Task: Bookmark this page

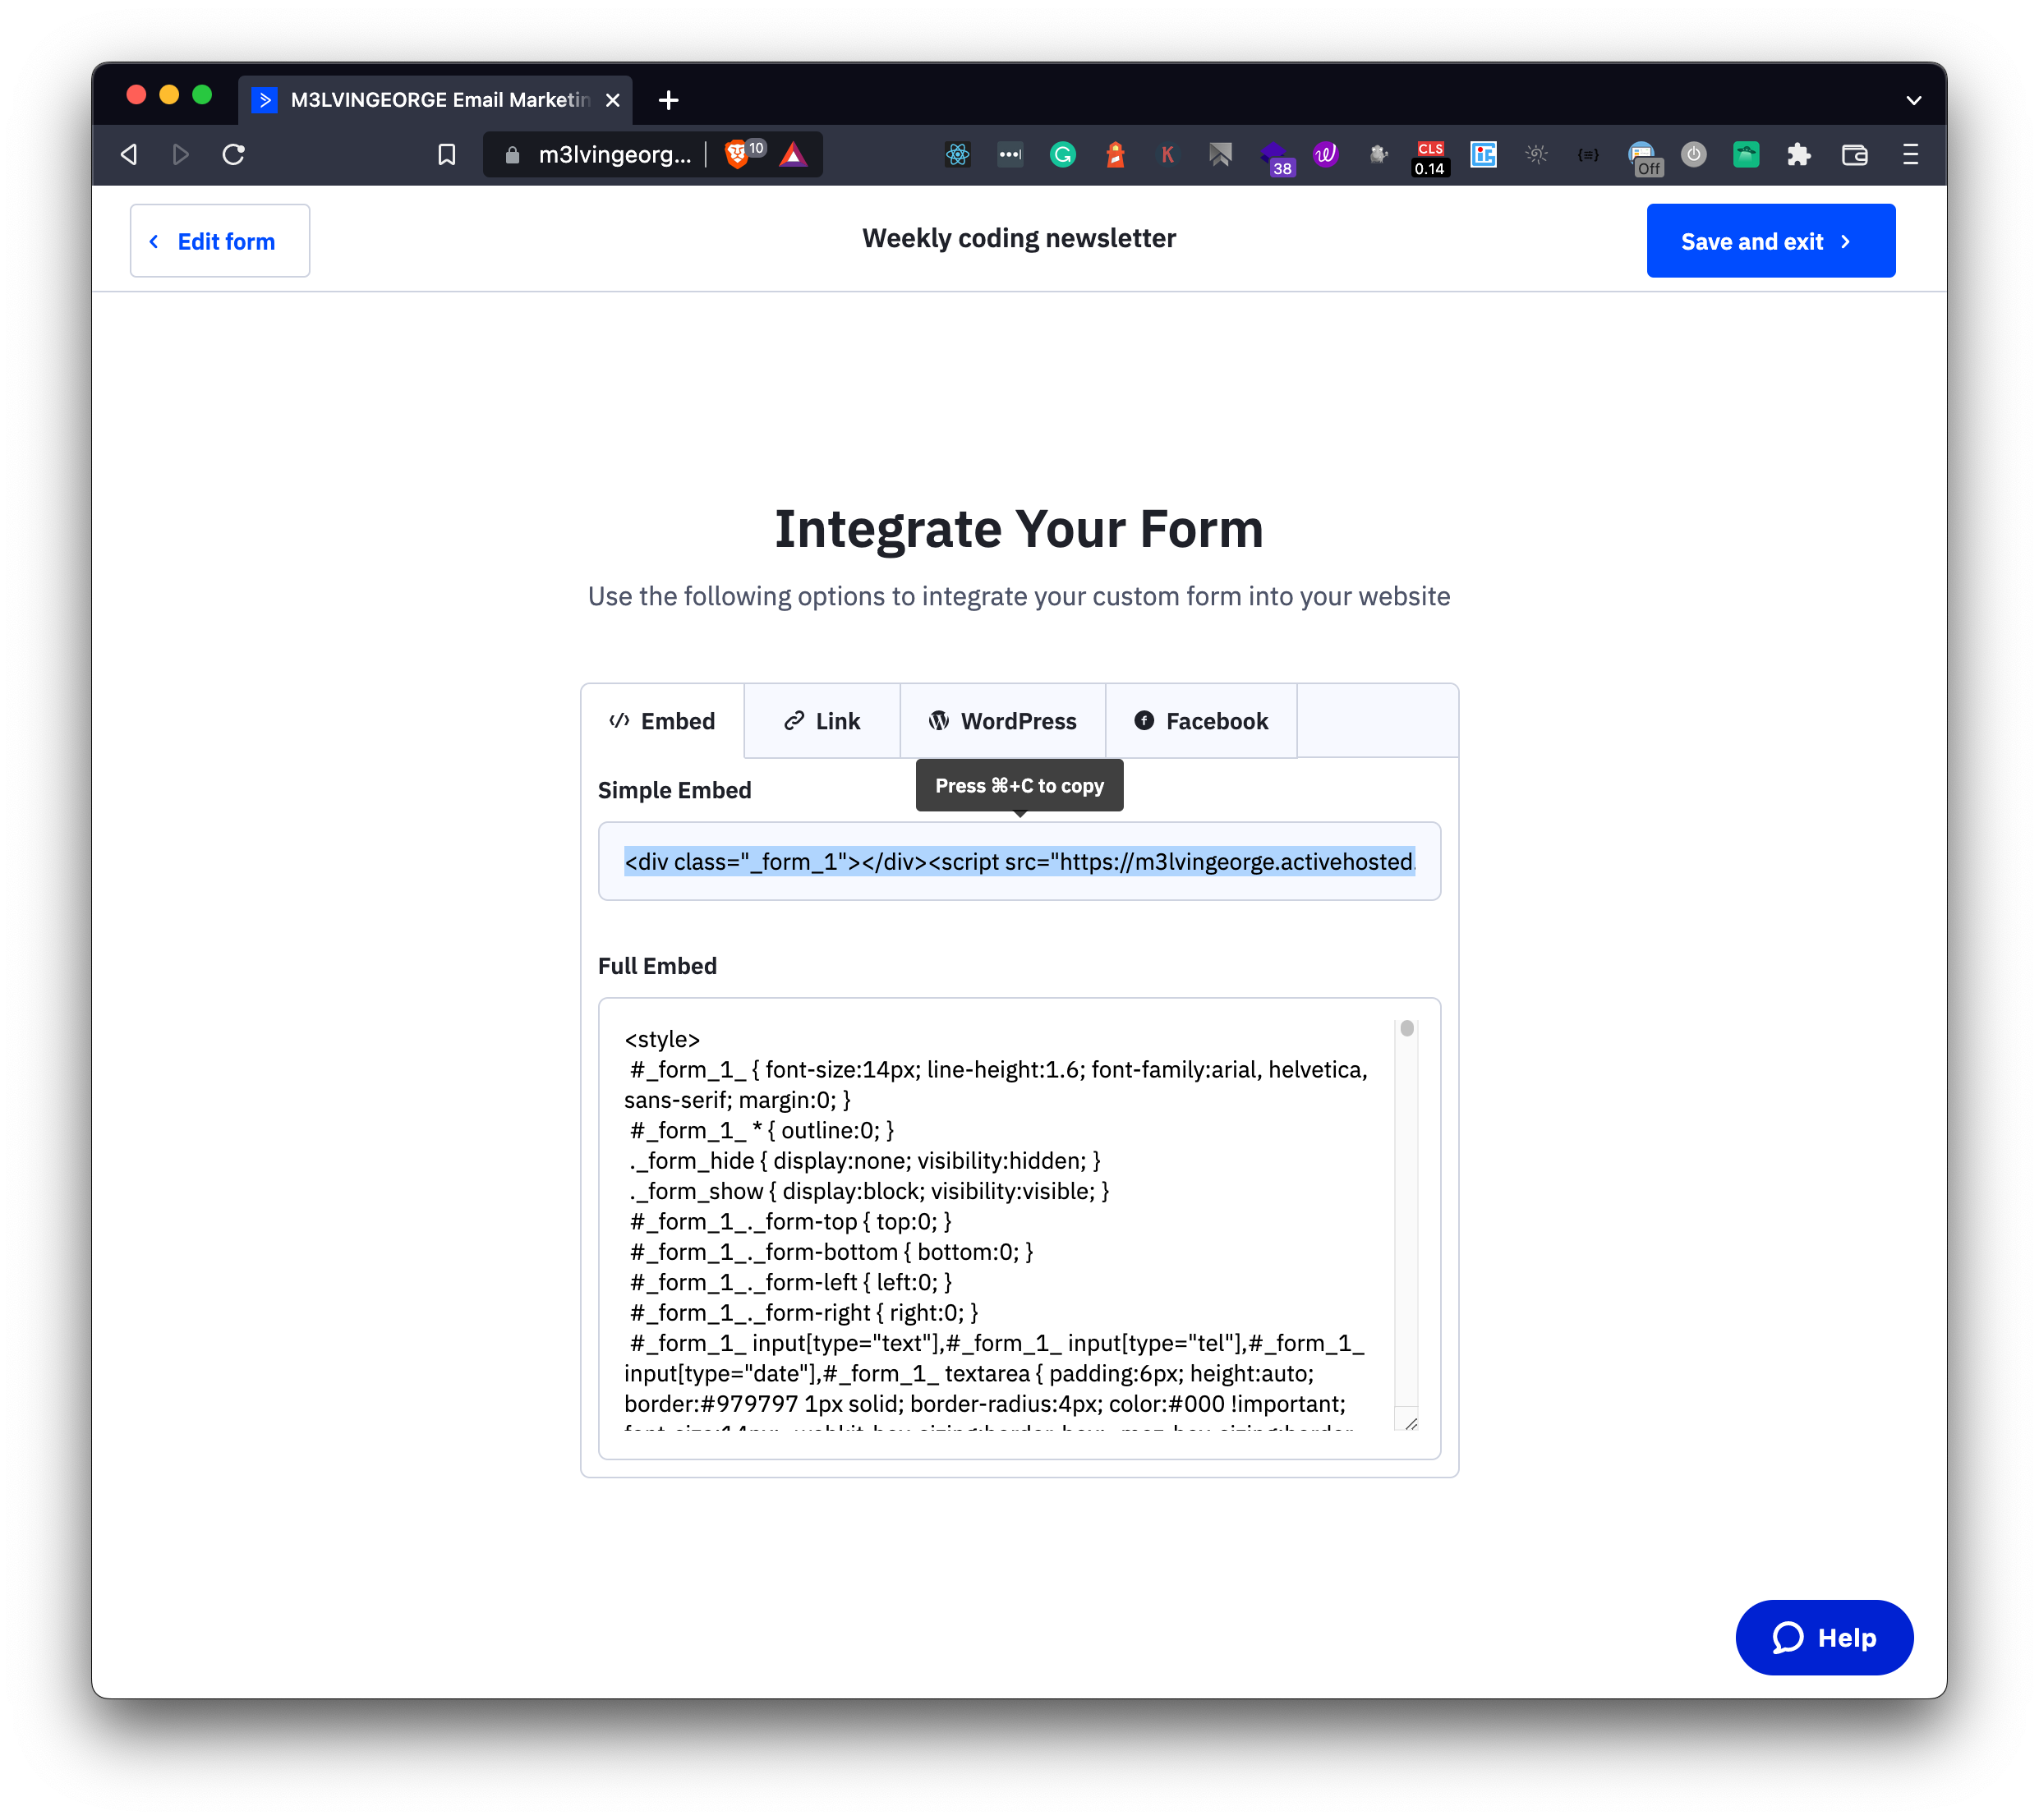Action: coord(447,155)
